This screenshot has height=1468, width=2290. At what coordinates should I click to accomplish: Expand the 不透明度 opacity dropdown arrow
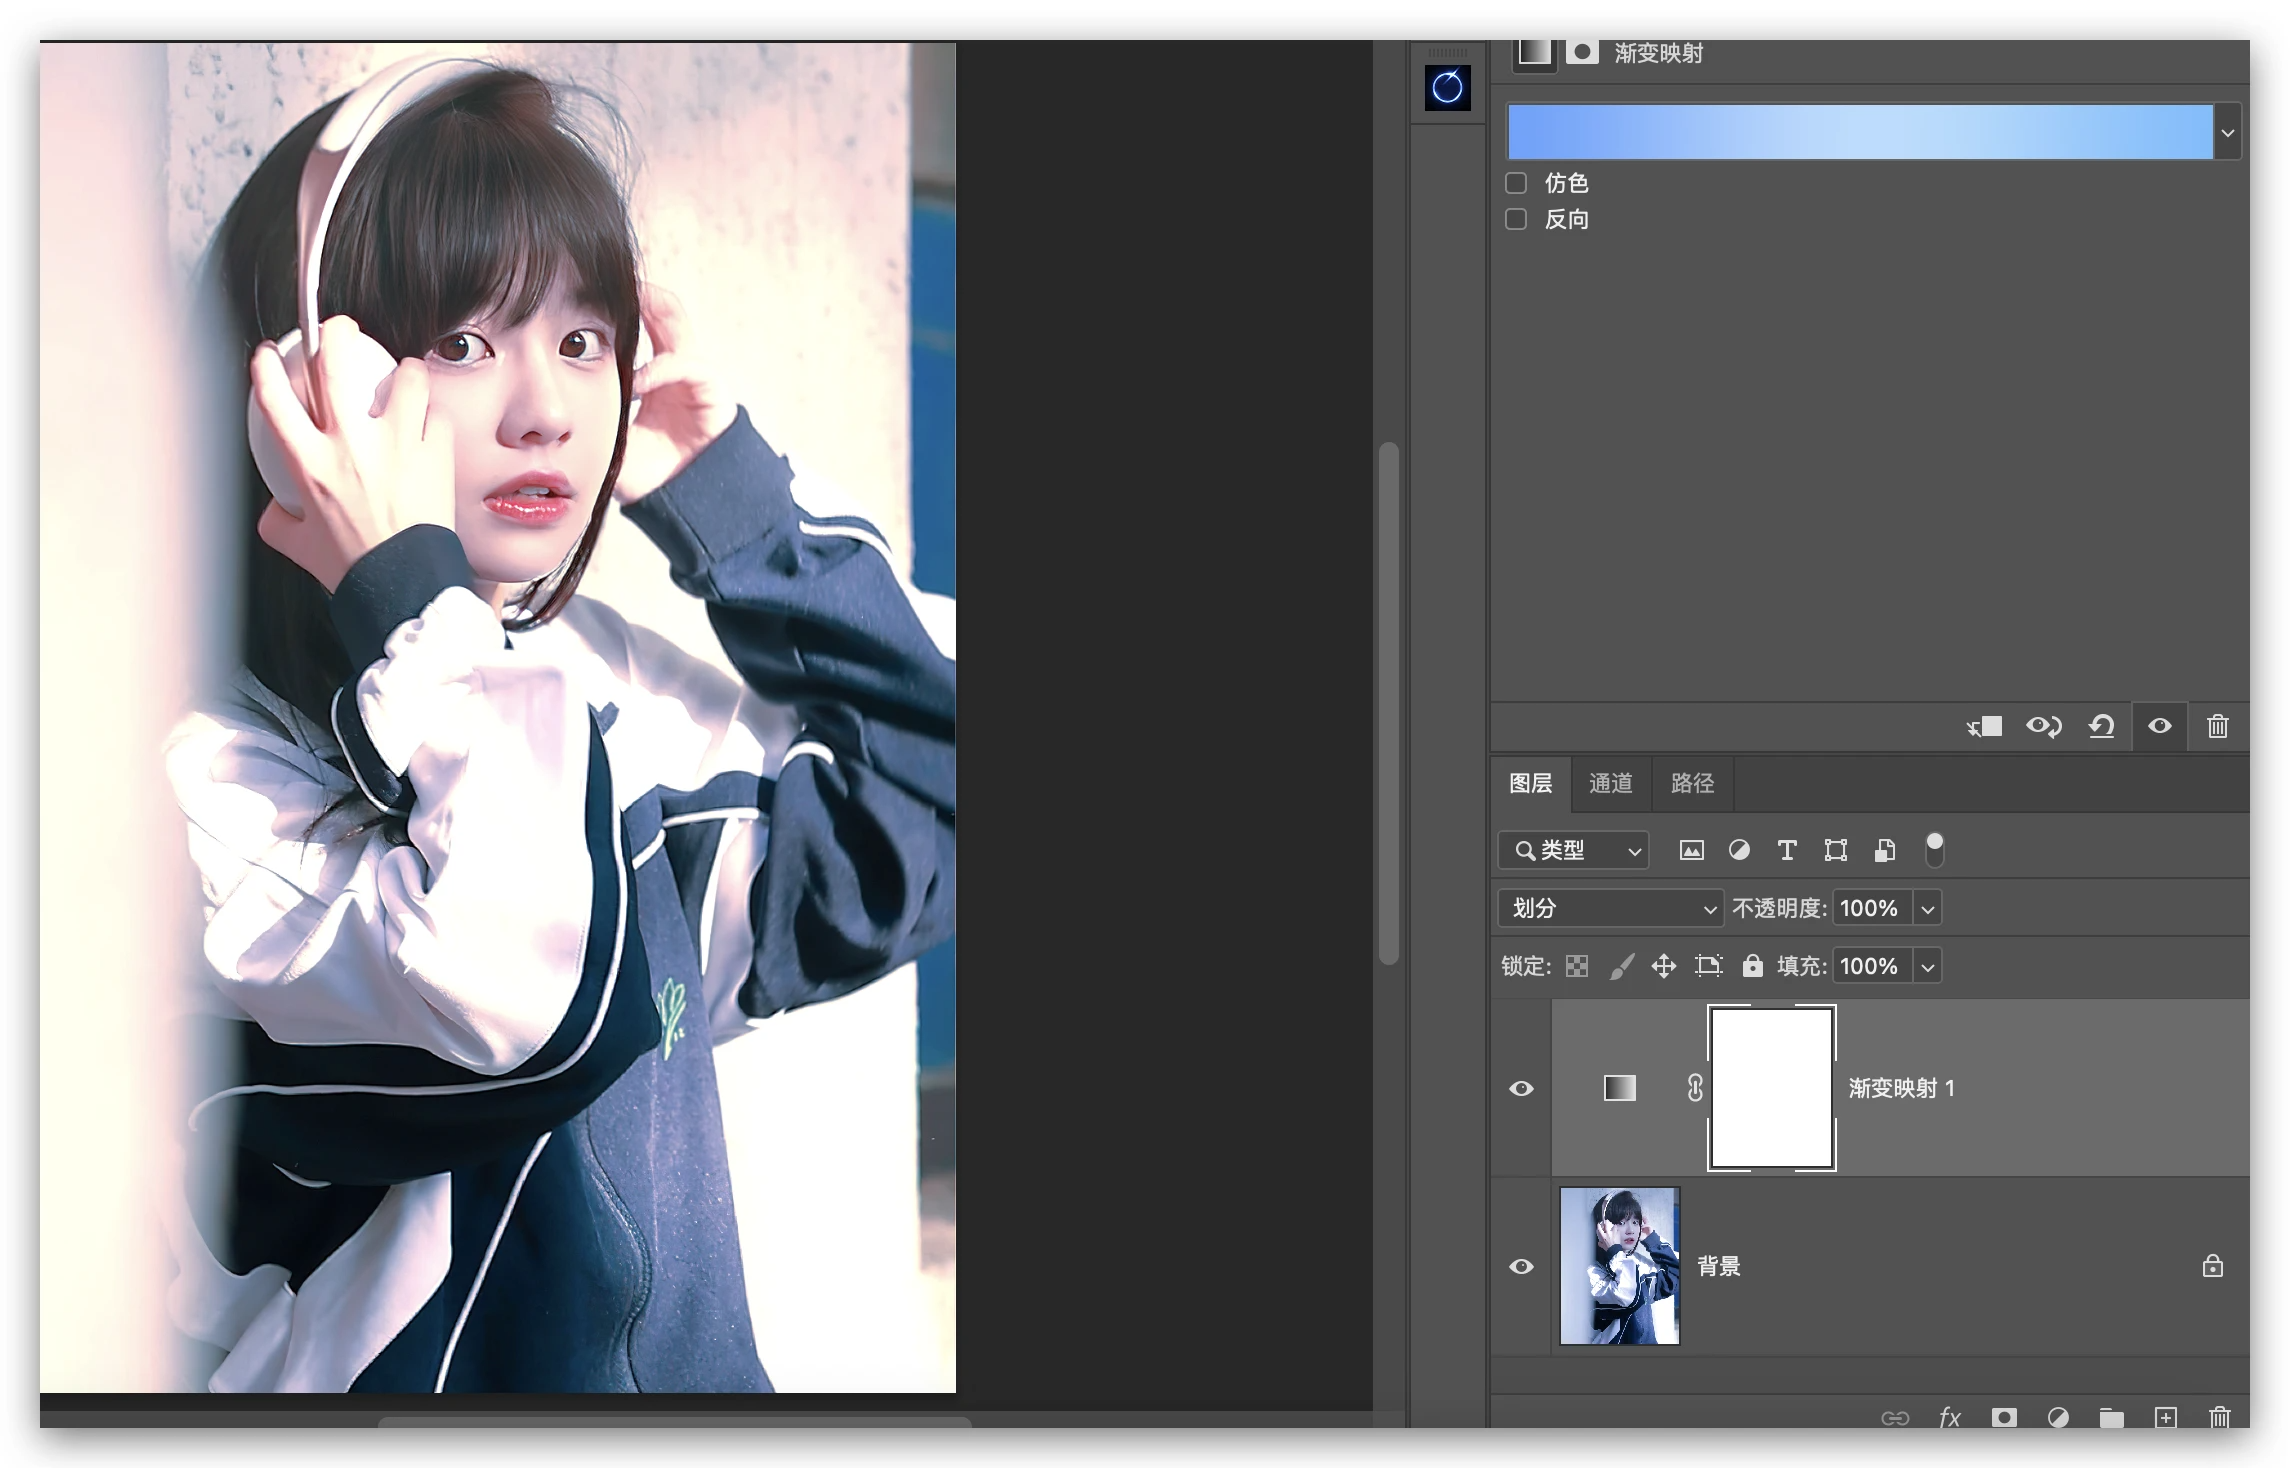1928,908
